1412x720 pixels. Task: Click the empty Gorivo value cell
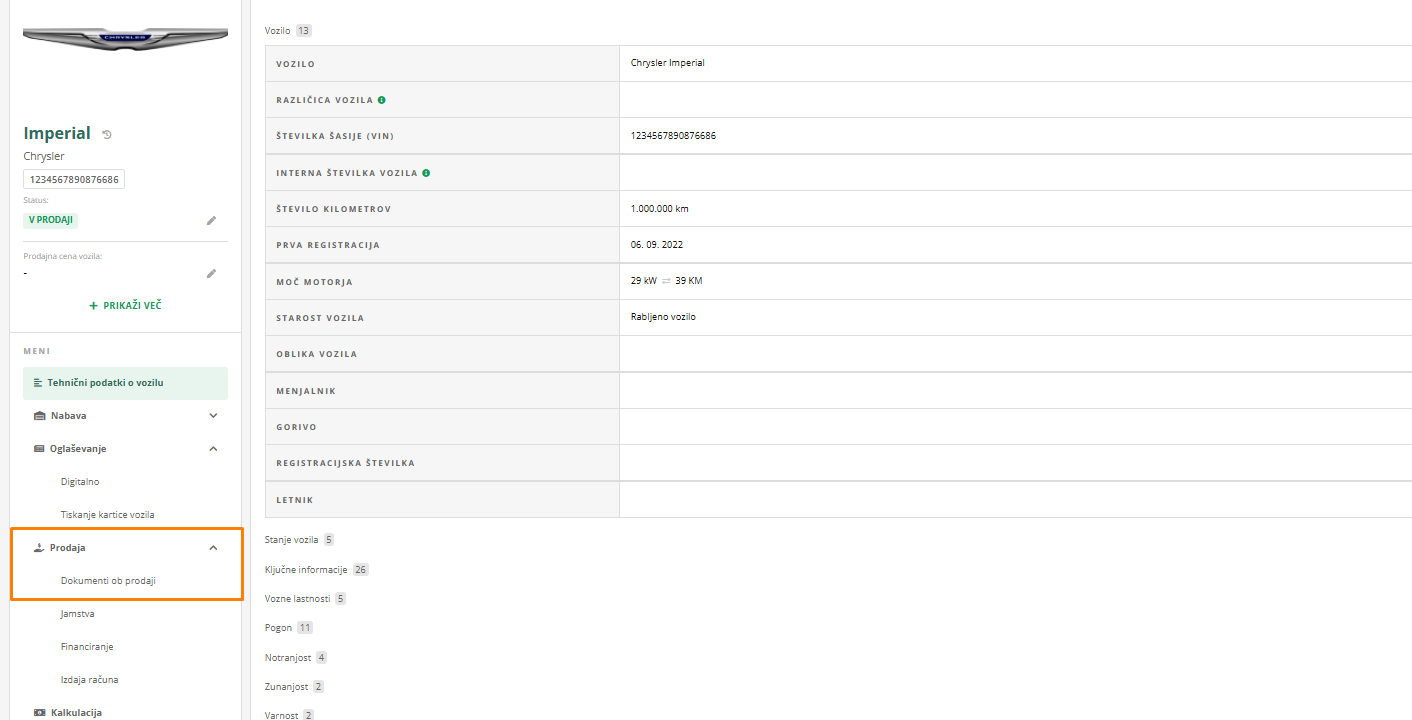[1015, 427]
